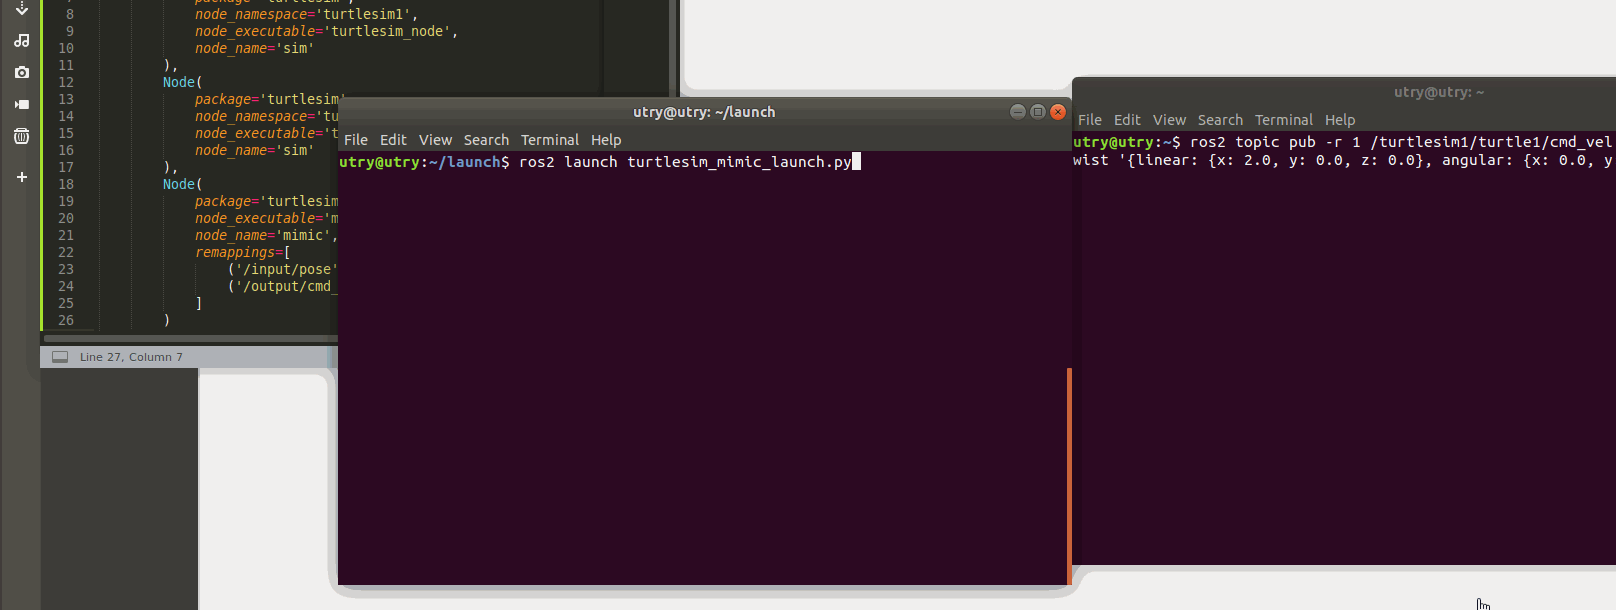Click editor line 21 node_name='mimic'
Screen dimensions: 1616x610
pyautogui.click(x=266, y=235)
